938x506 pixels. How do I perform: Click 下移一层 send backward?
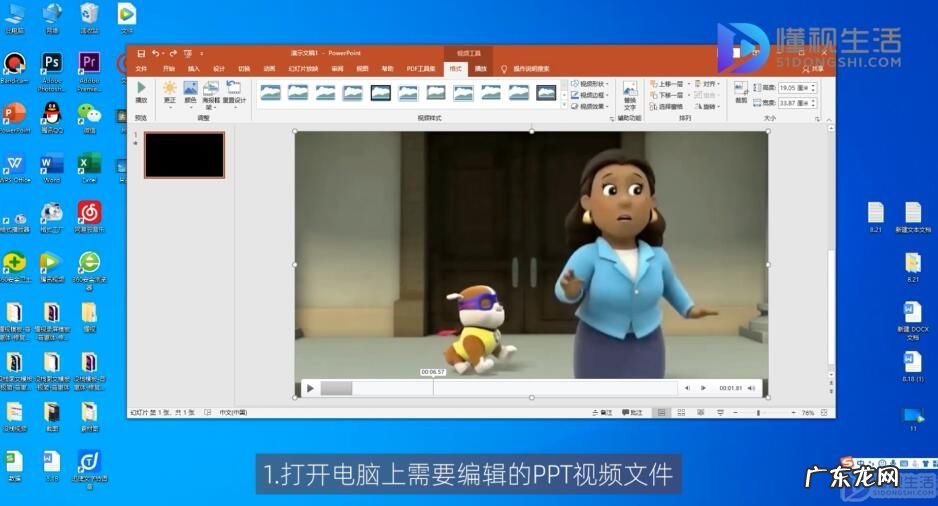tap(667, 95)
